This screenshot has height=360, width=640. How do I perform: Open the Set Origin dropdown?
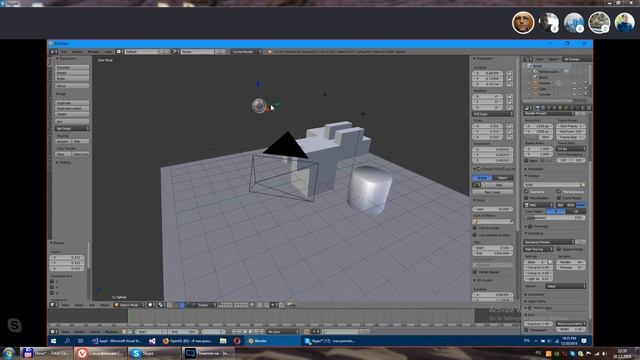pyautogui.click(x=72, y=129)
